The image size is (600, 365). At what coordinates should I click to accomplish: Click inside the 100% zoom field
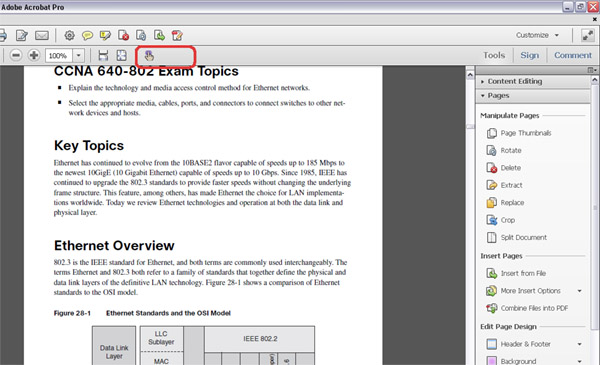(59, 55)
